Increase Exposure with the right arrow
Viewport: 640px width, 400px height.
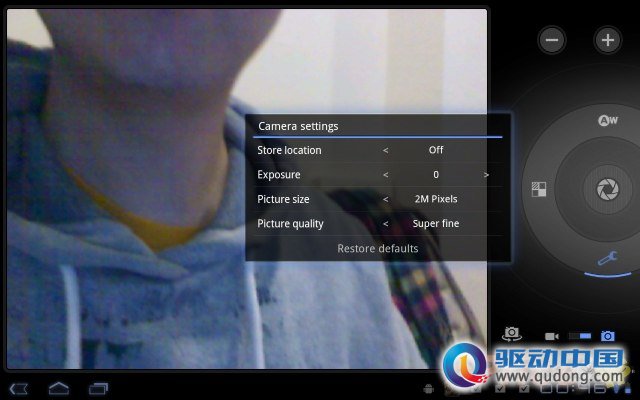tap(486, 175)
